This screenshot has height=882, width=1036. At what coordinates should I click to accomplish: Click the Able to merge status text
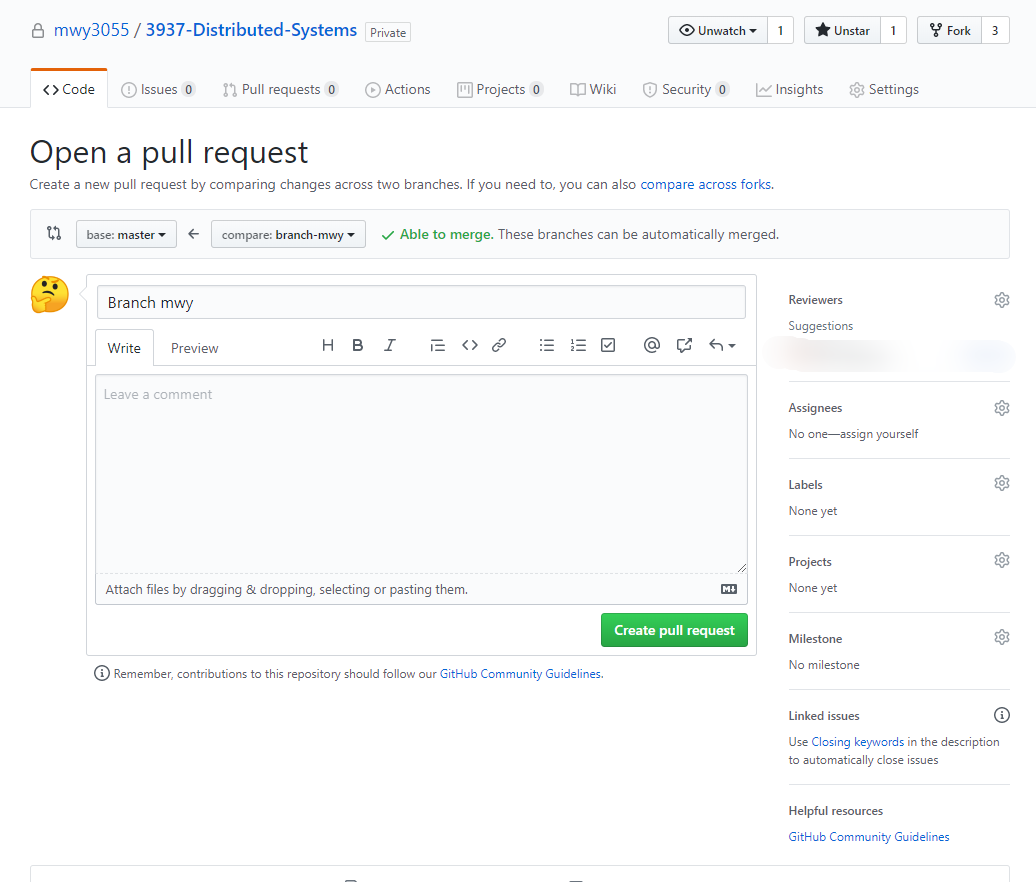click(447, 235)
